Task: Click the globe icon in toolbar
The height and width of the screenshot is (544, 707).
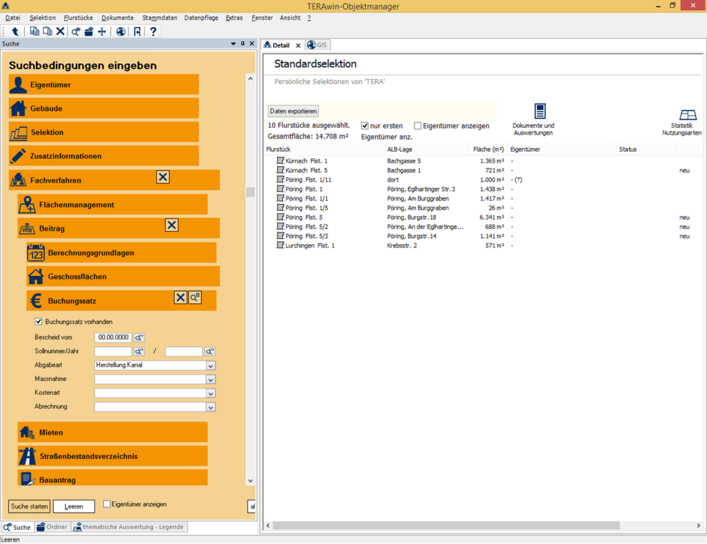Action: coord(121,32)
